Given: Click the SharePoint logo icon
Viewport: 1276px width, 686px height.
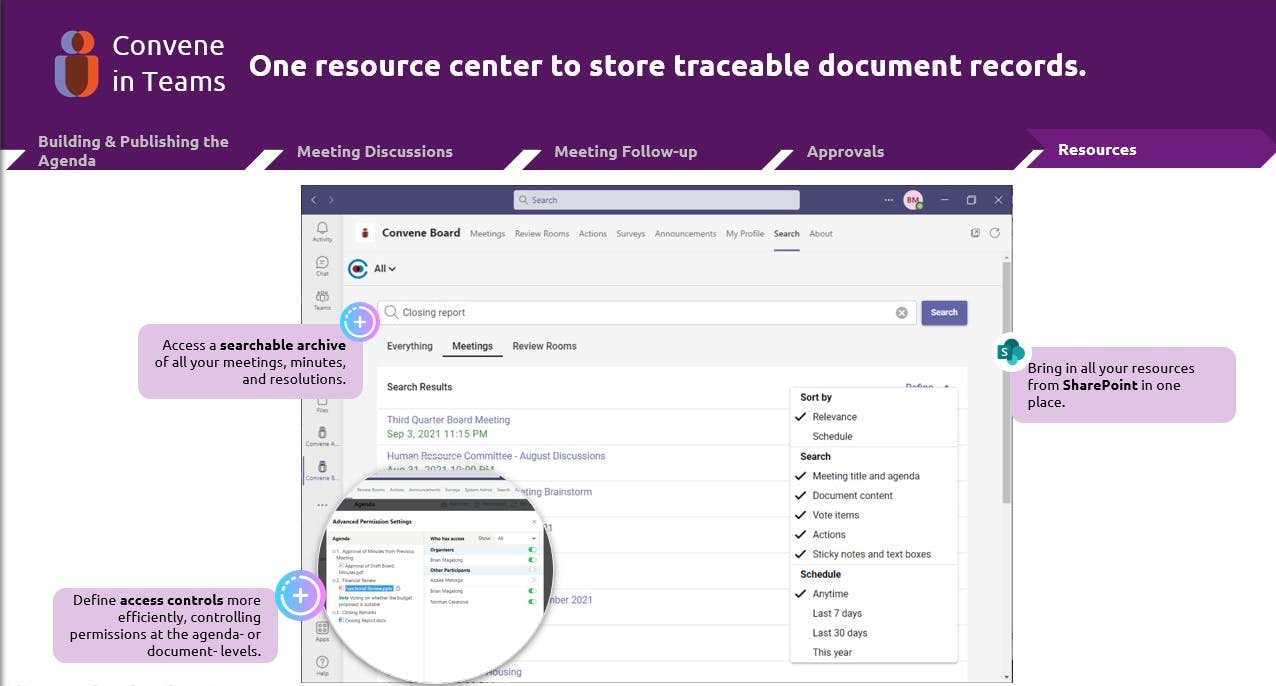Looking at the screenshot, I should pyautogui.click(x=1012, y=352).
